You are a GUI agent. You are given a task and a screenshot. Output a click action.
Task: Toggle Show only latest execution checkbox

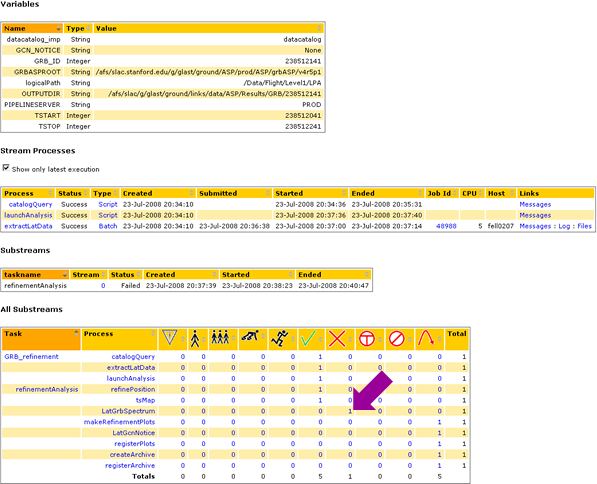(6, 168)
